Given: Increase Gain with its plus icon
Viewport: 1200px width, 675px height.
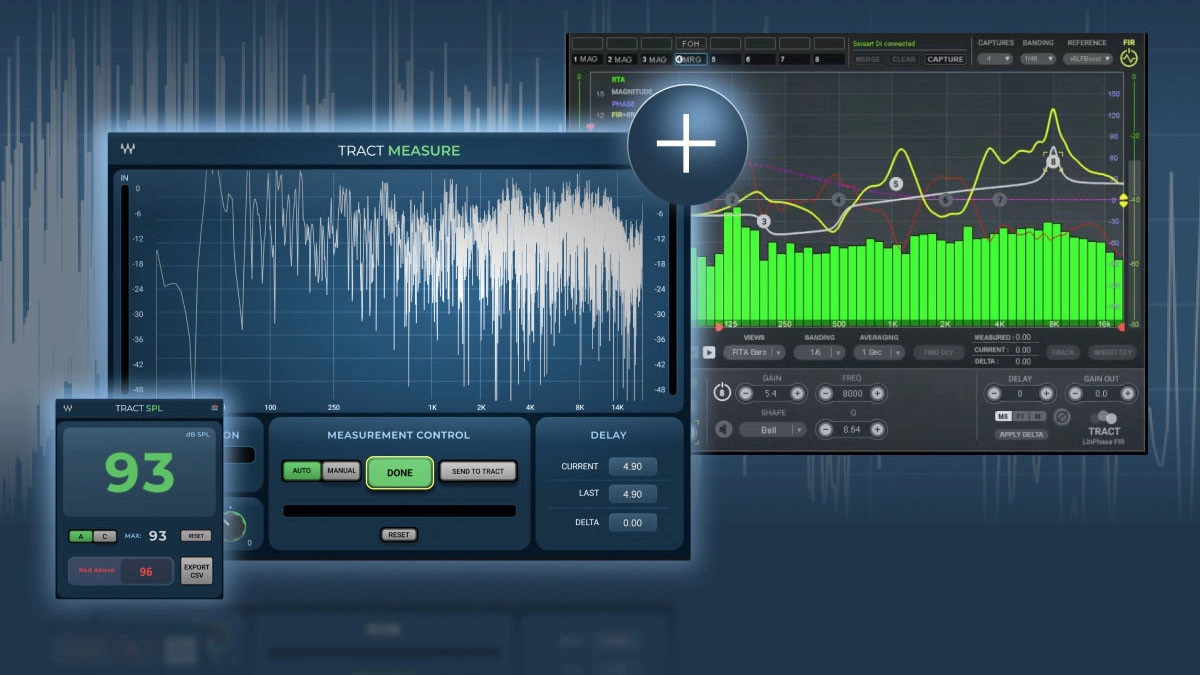Looking at the screenshot, I should [x=796, y=394].
